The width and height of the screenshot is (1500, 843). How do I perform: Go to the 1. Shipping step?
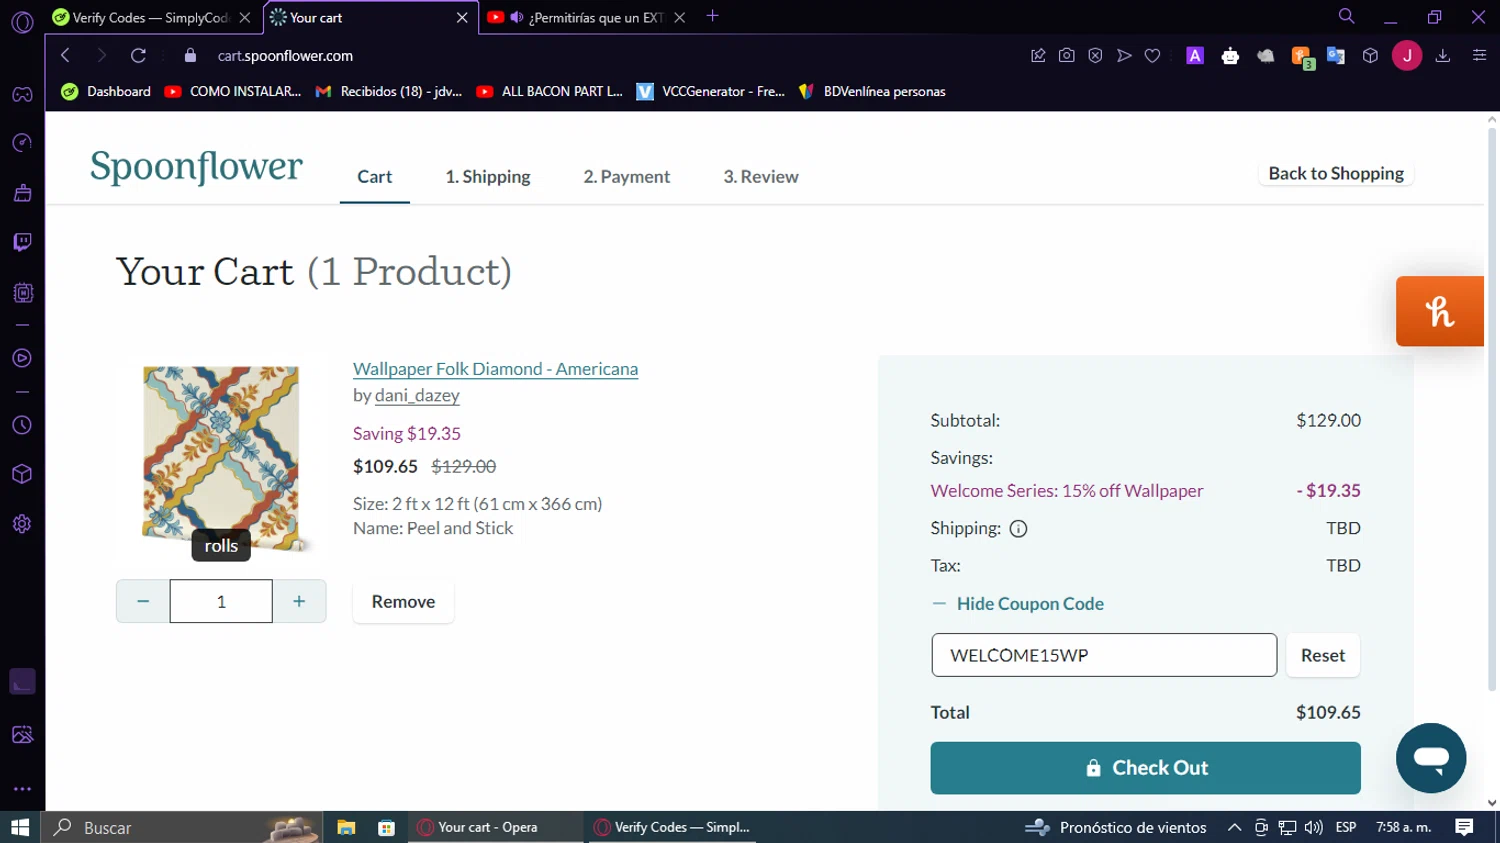[488, 177]
